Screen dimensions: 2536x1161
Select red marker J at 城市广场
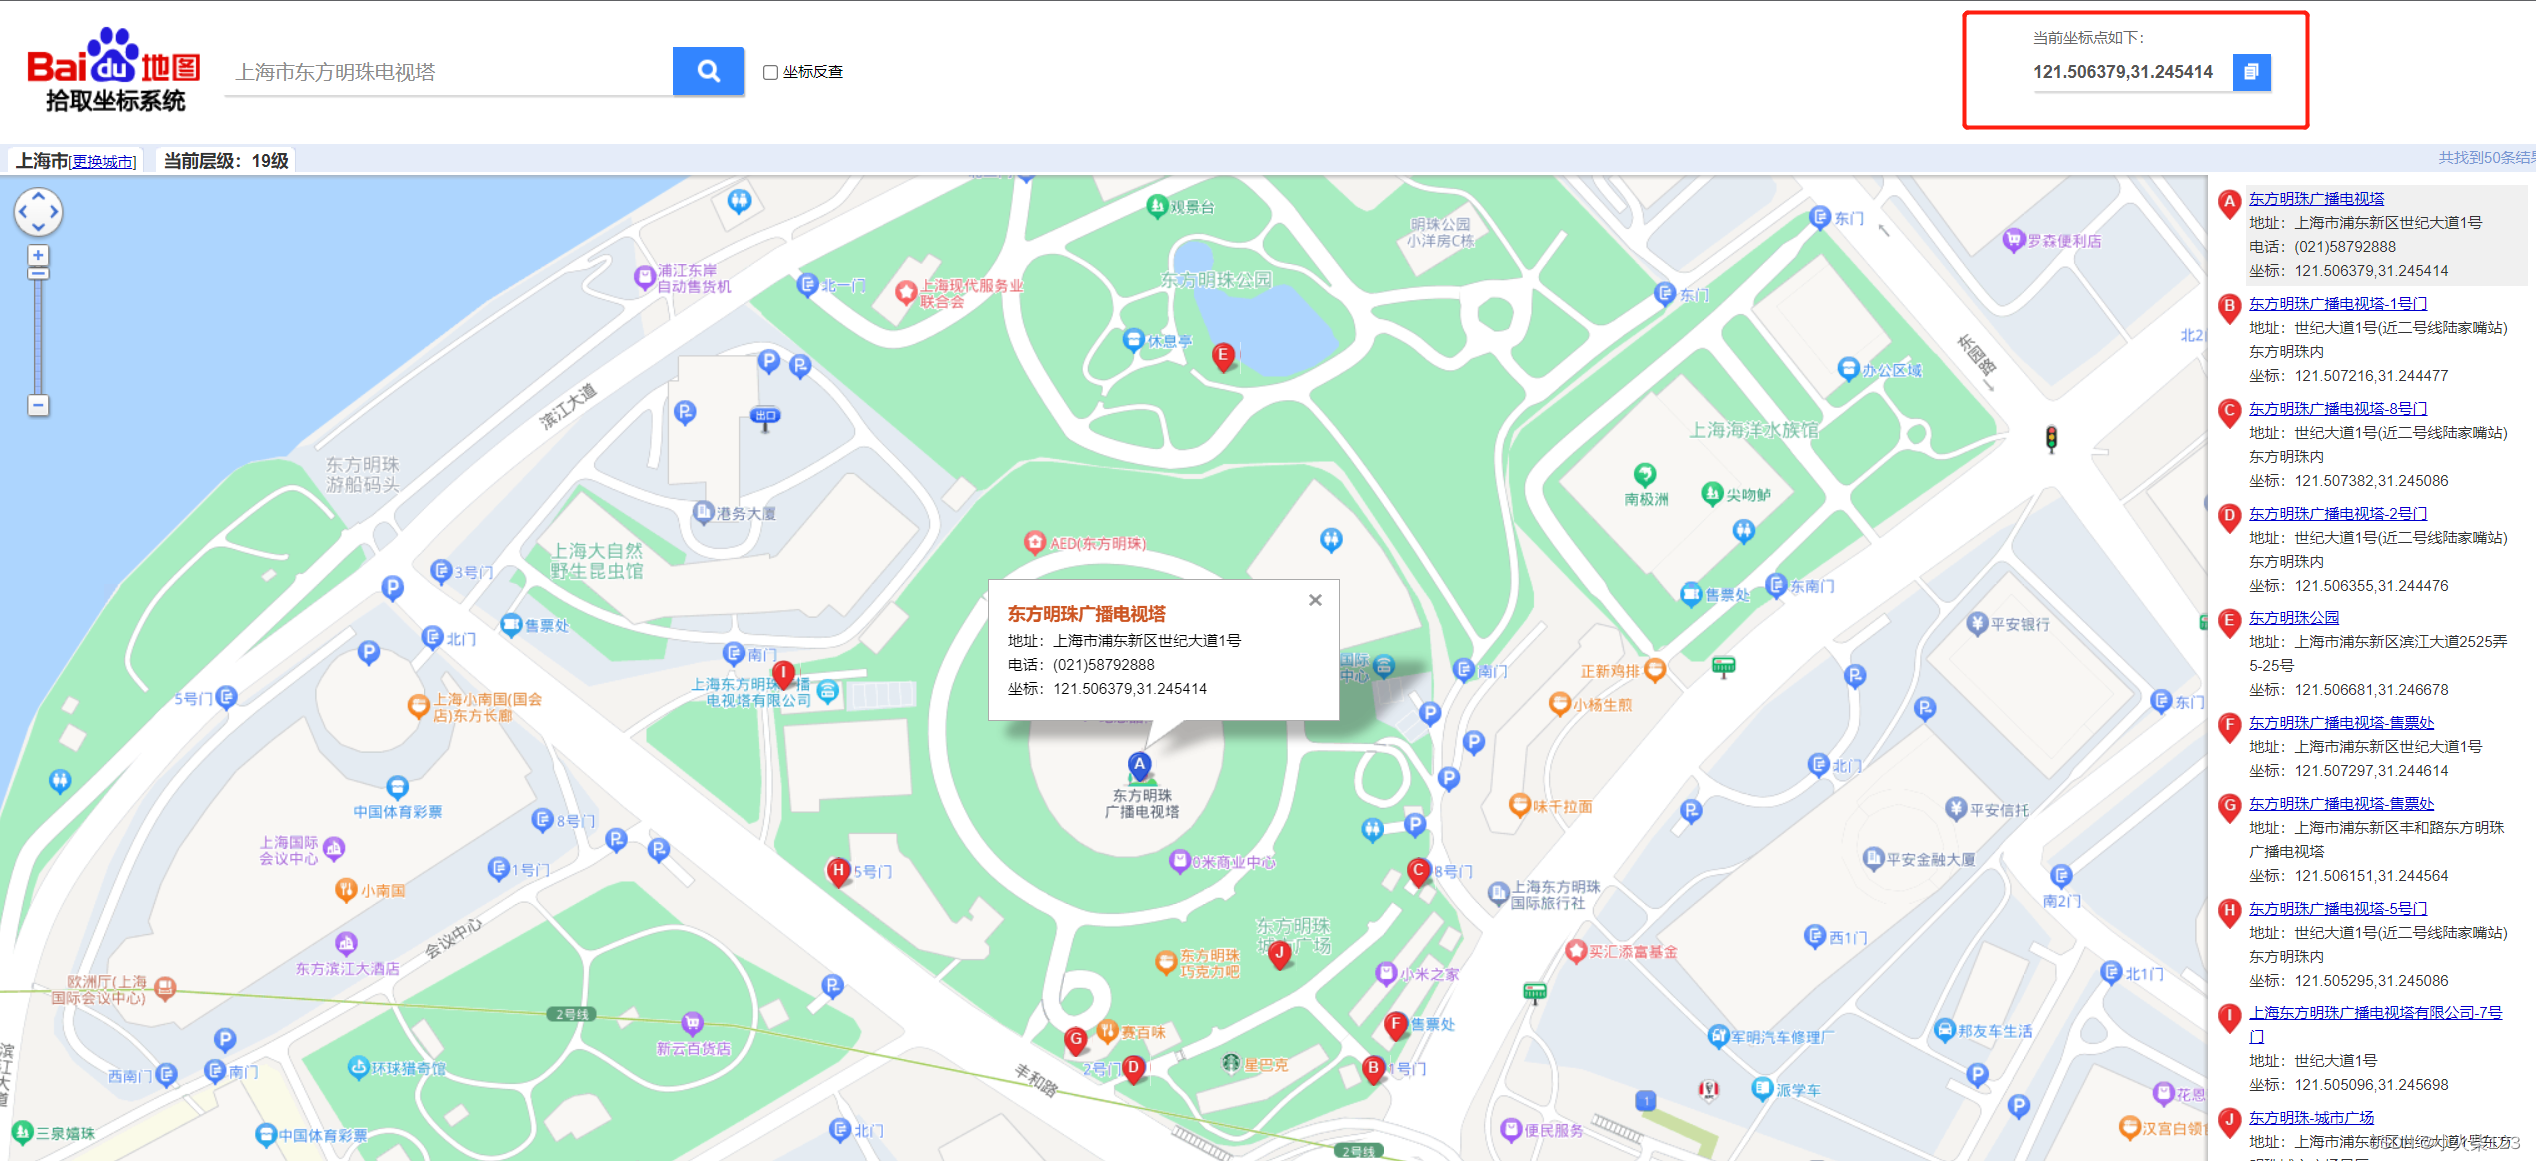tap(1279, 955)
